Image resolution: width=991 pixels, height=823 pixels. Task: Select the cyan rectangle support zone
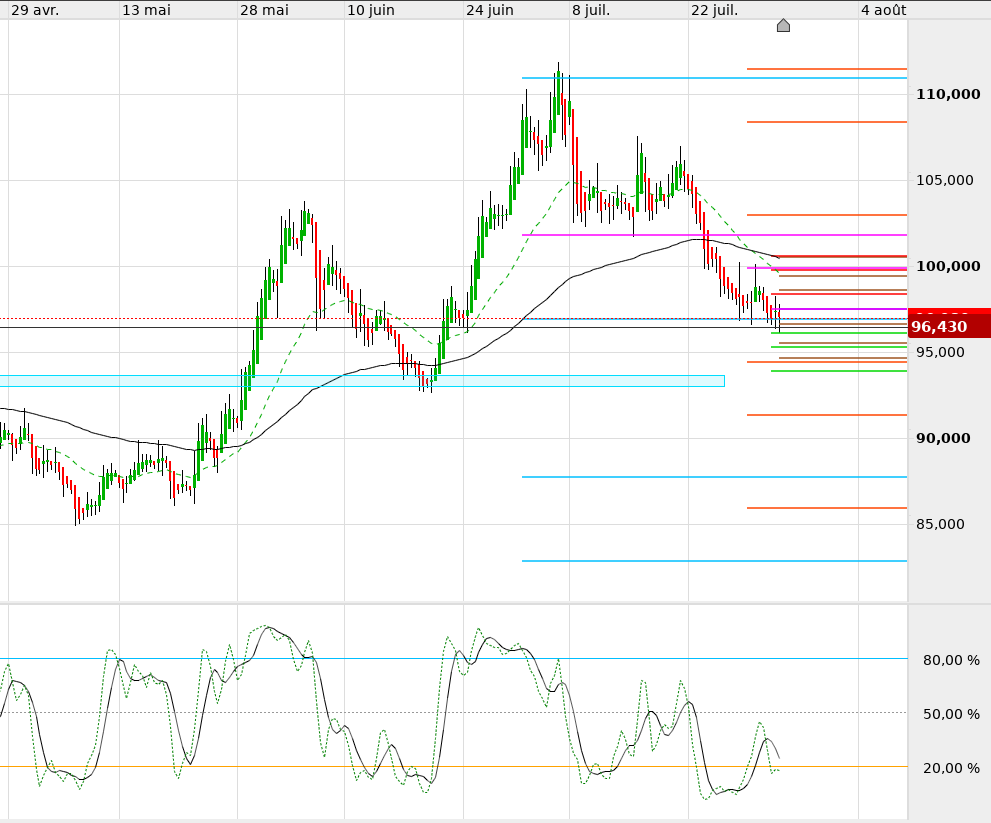[362, 381]
